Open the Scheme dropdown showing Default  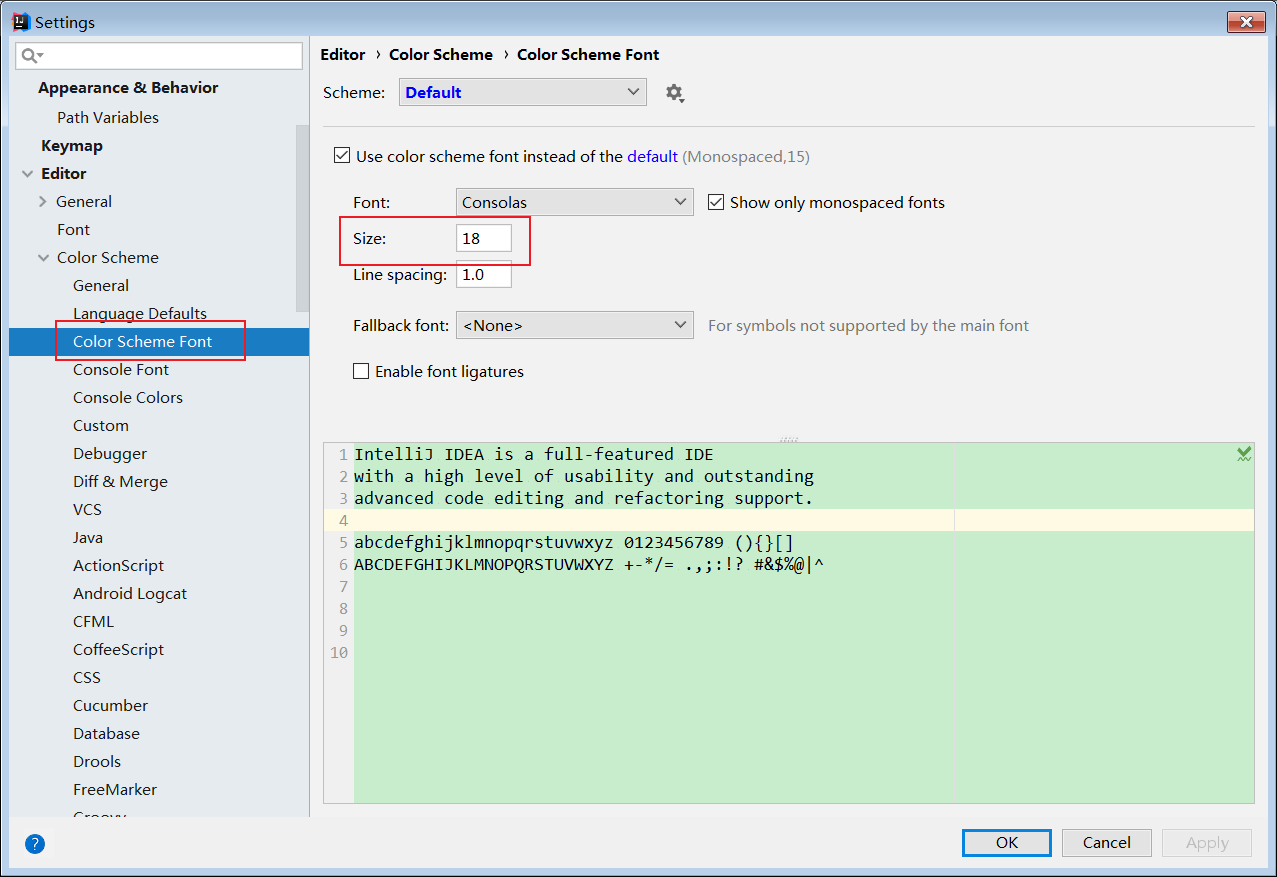point(523,93)
